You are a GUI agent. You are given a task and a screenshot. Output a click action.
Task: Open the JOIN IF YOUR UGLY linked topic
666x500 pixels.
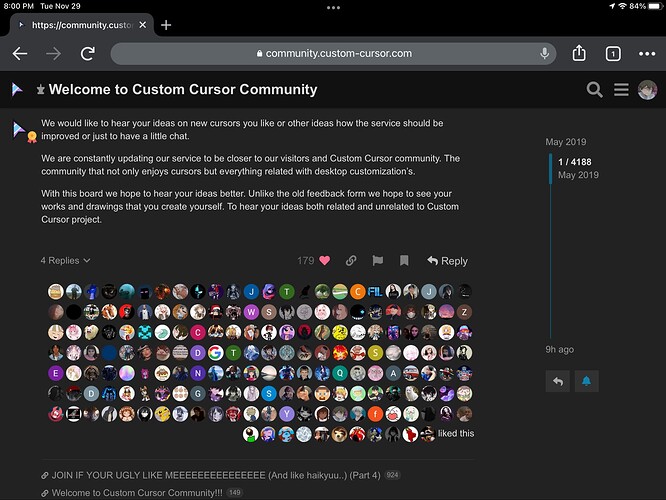point(216,475)
